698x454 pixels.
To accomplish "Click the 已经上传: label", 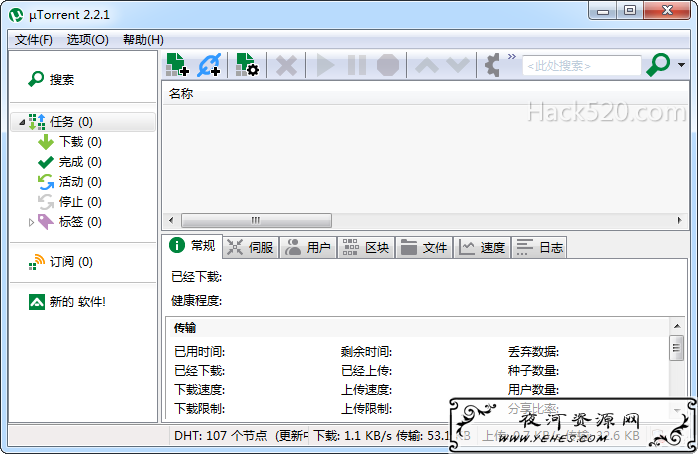I will coord(366,370).
